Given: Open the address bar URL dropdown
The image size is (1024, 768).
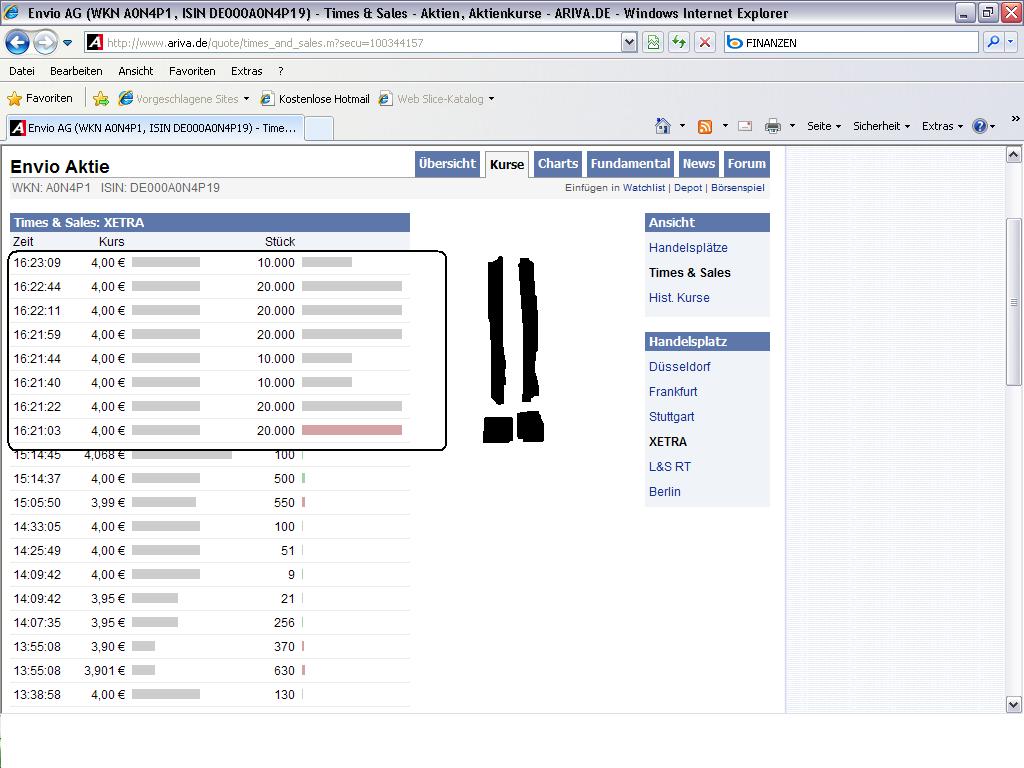Looking at the screenshot, I should tap(629, 42).
